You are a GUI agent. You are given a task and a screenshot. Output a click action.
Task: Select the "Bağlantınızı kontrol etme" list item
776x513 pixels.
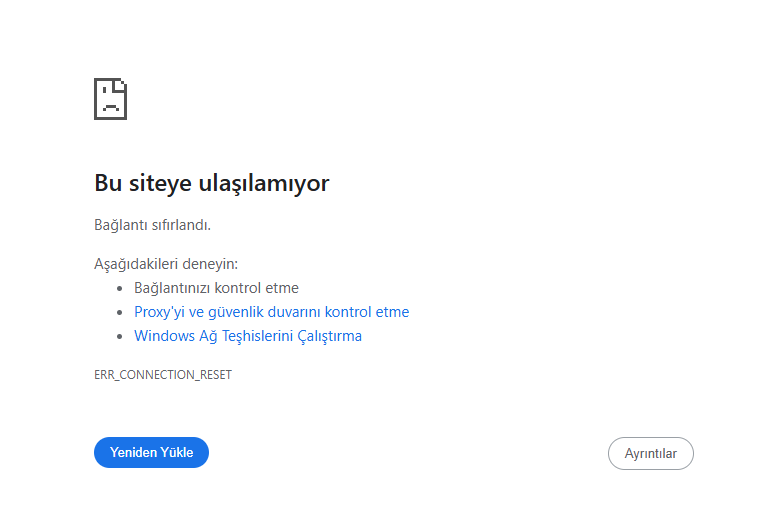point(216,288)
